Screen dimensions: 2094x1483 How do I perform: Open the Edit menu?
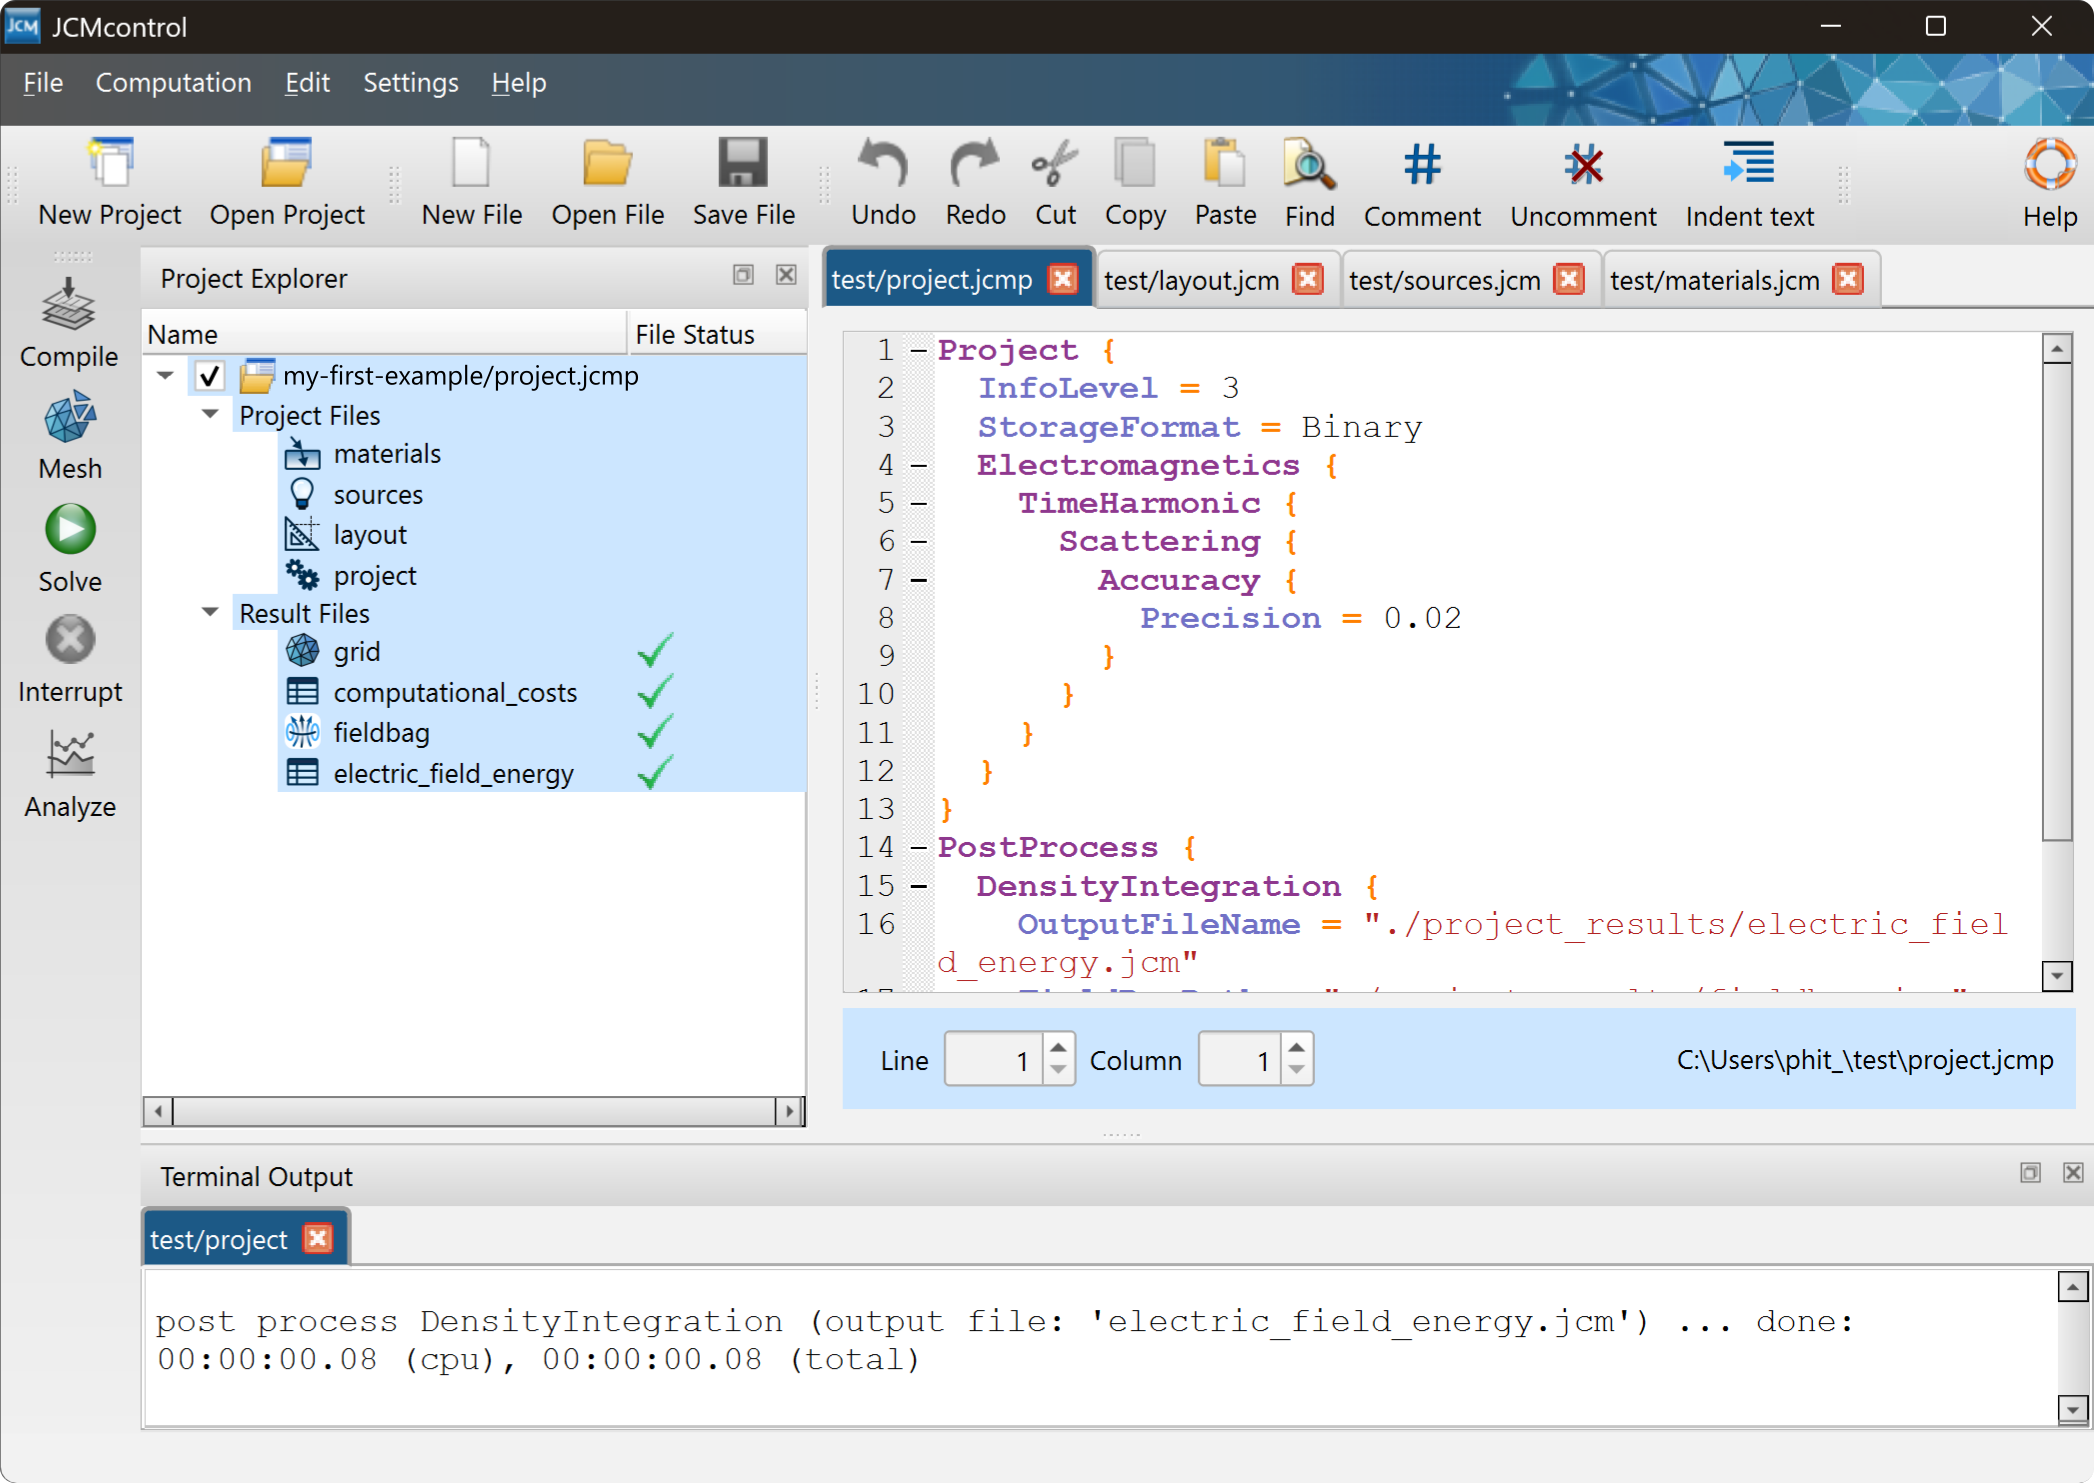[307, 83]
